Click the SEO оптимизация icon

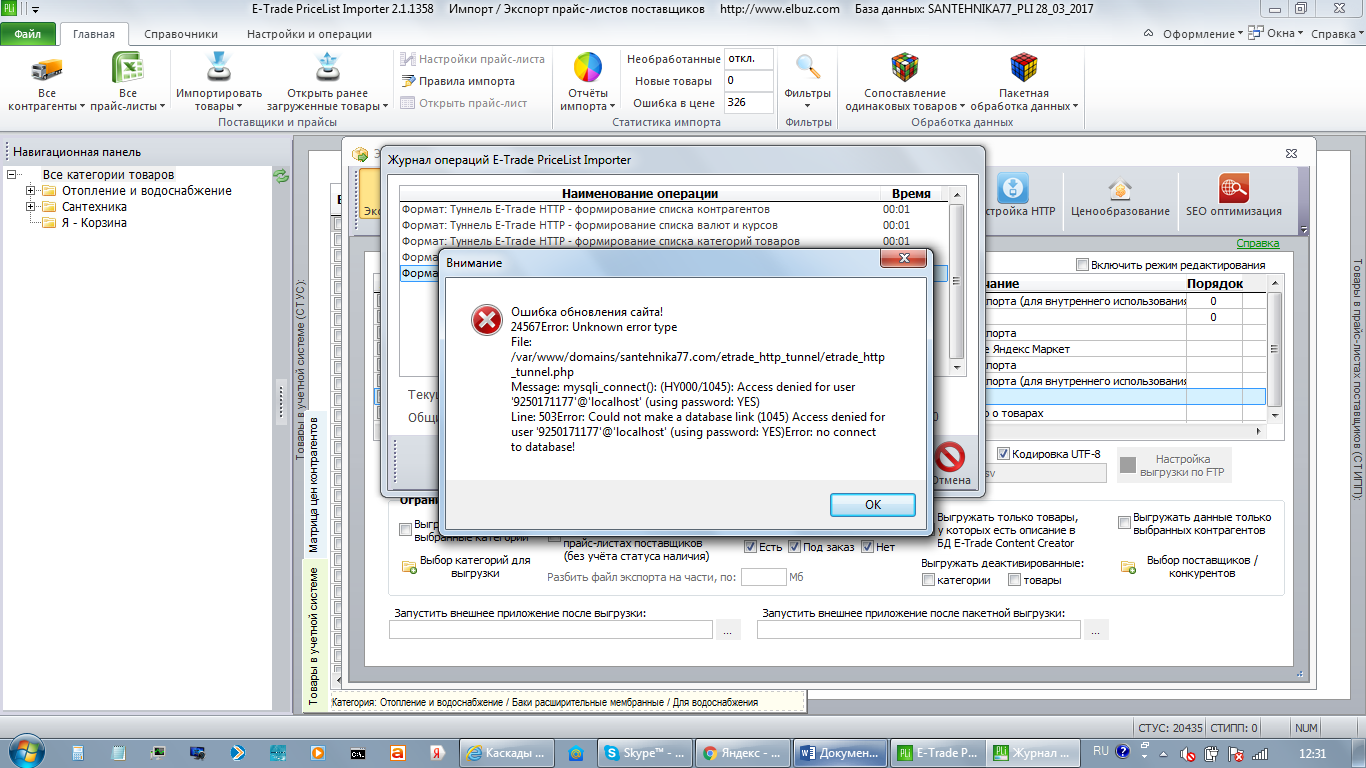[x=1233, y=188]
